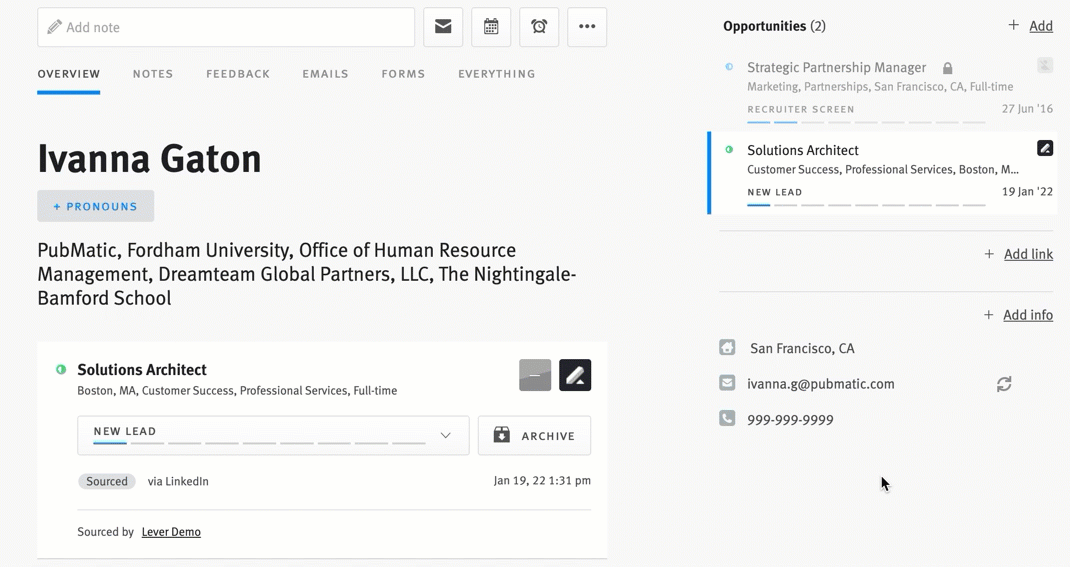The height and width of the screenshot is (567, 1070).
Task: Click the black edit pencil on Solutions Architect card
Action: 575,375
